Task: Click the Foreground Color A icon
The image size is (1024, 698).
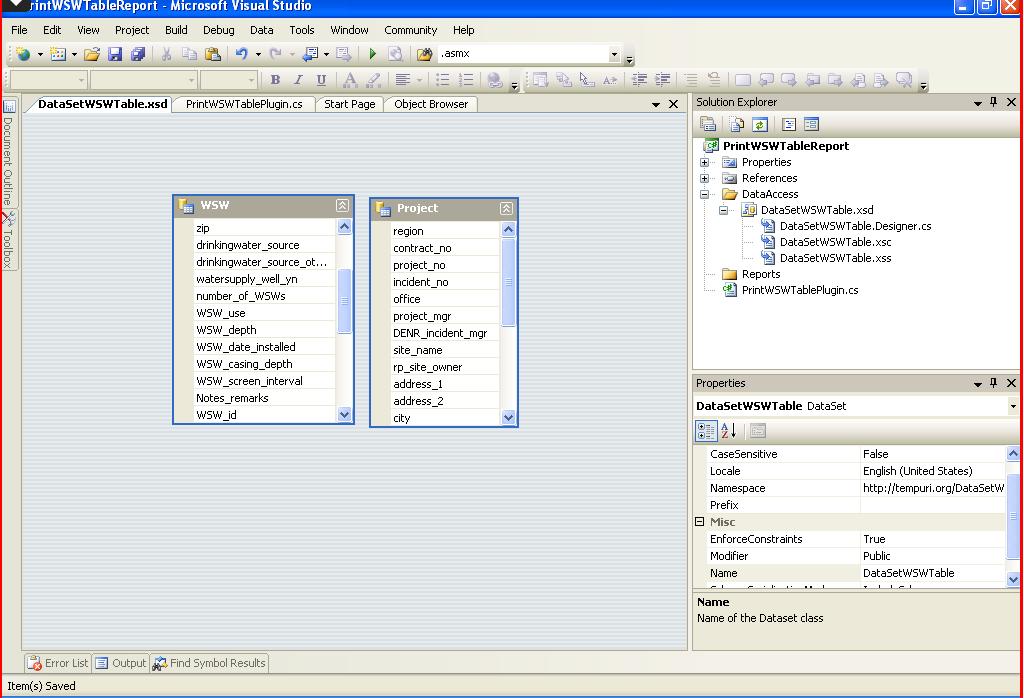Action: coord(350,80)
